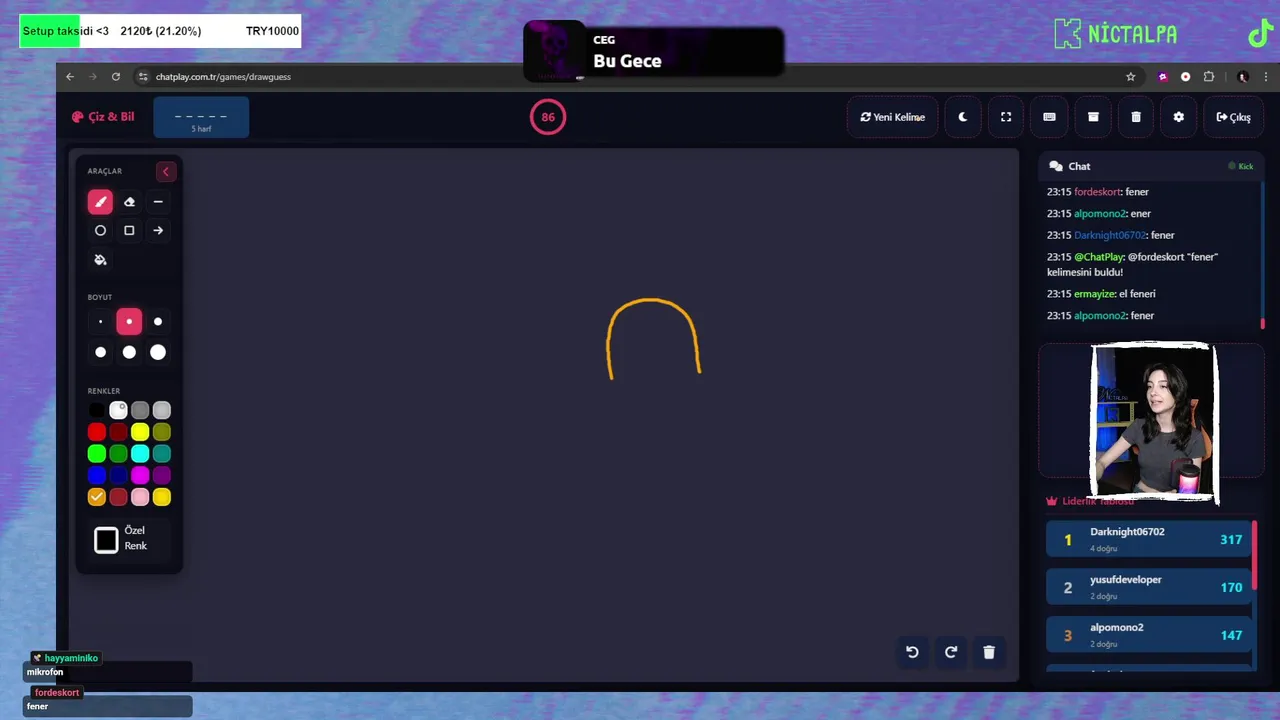Select Darknight06702 leaderboard row
This screenshot has width=1280, height=720.
coord(1149,539)
